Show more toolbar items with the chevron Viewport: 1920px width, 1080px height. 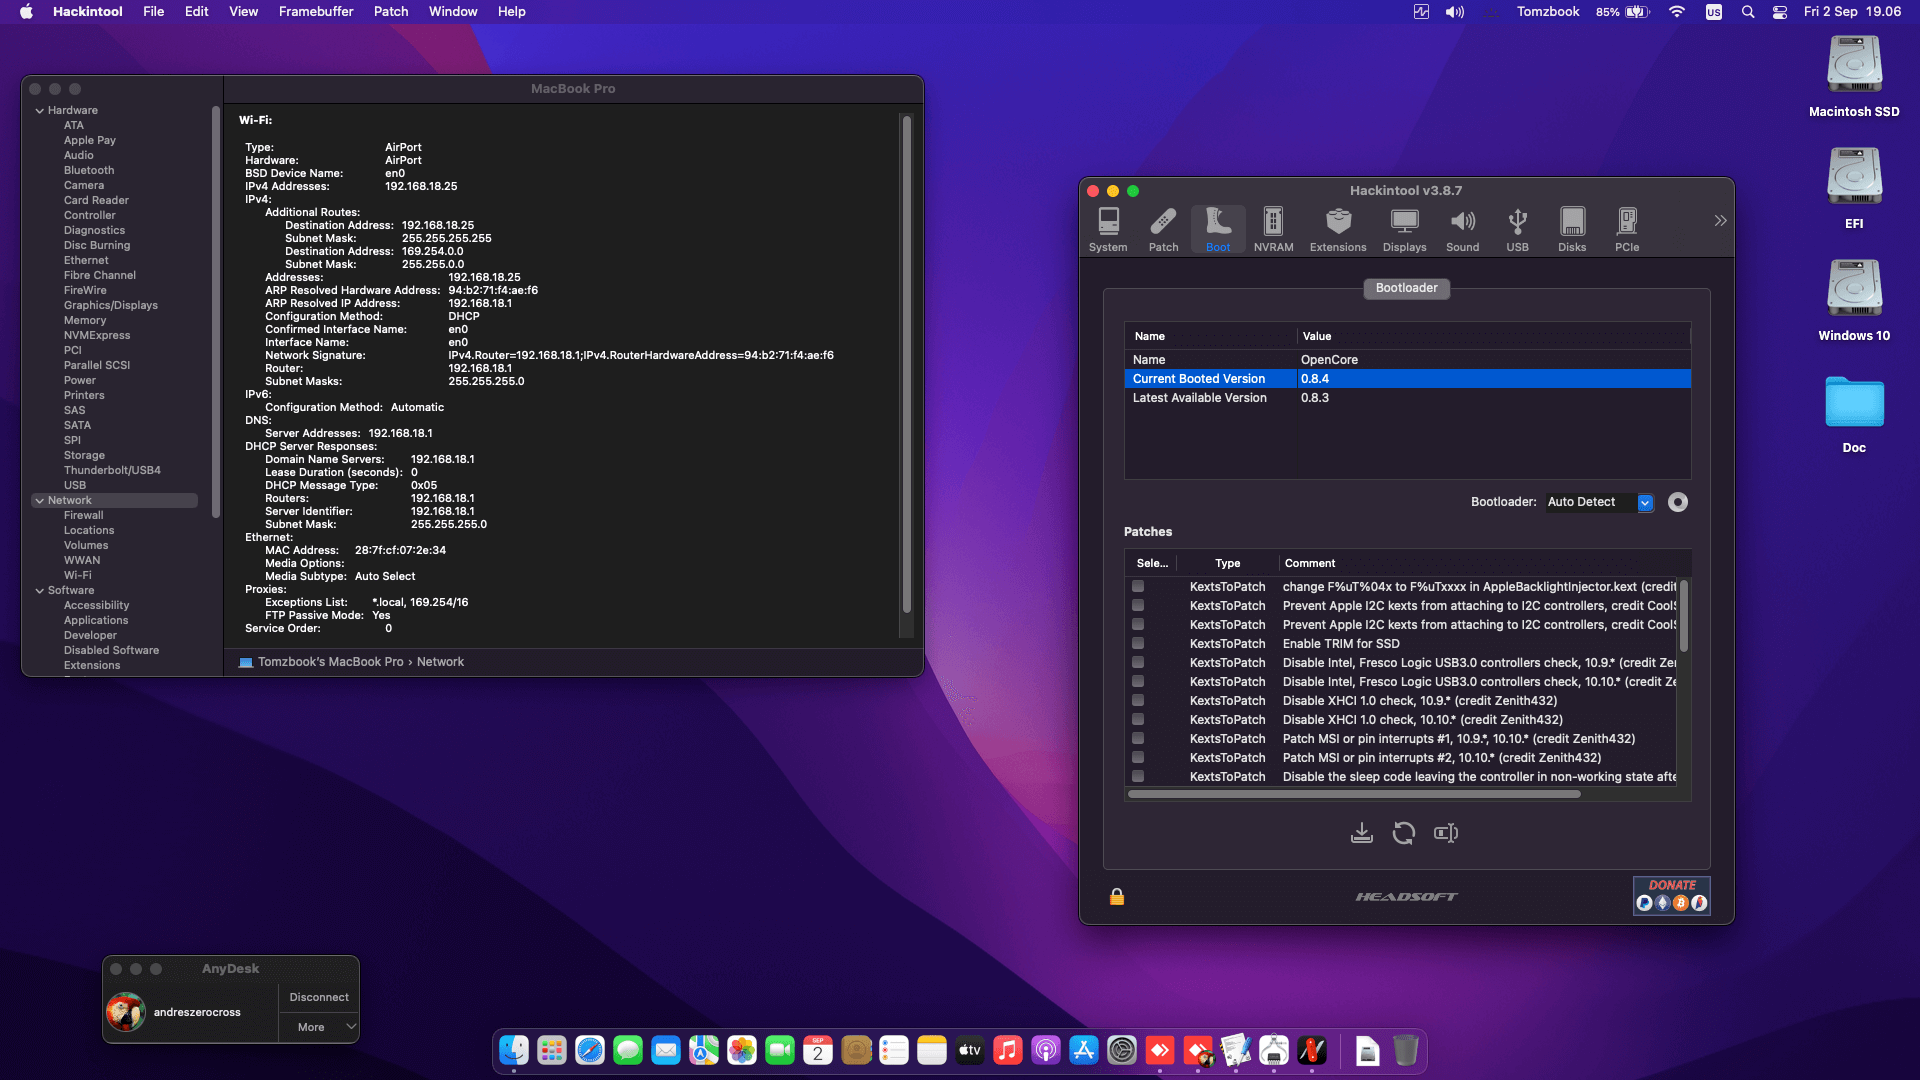(1720, 221)
